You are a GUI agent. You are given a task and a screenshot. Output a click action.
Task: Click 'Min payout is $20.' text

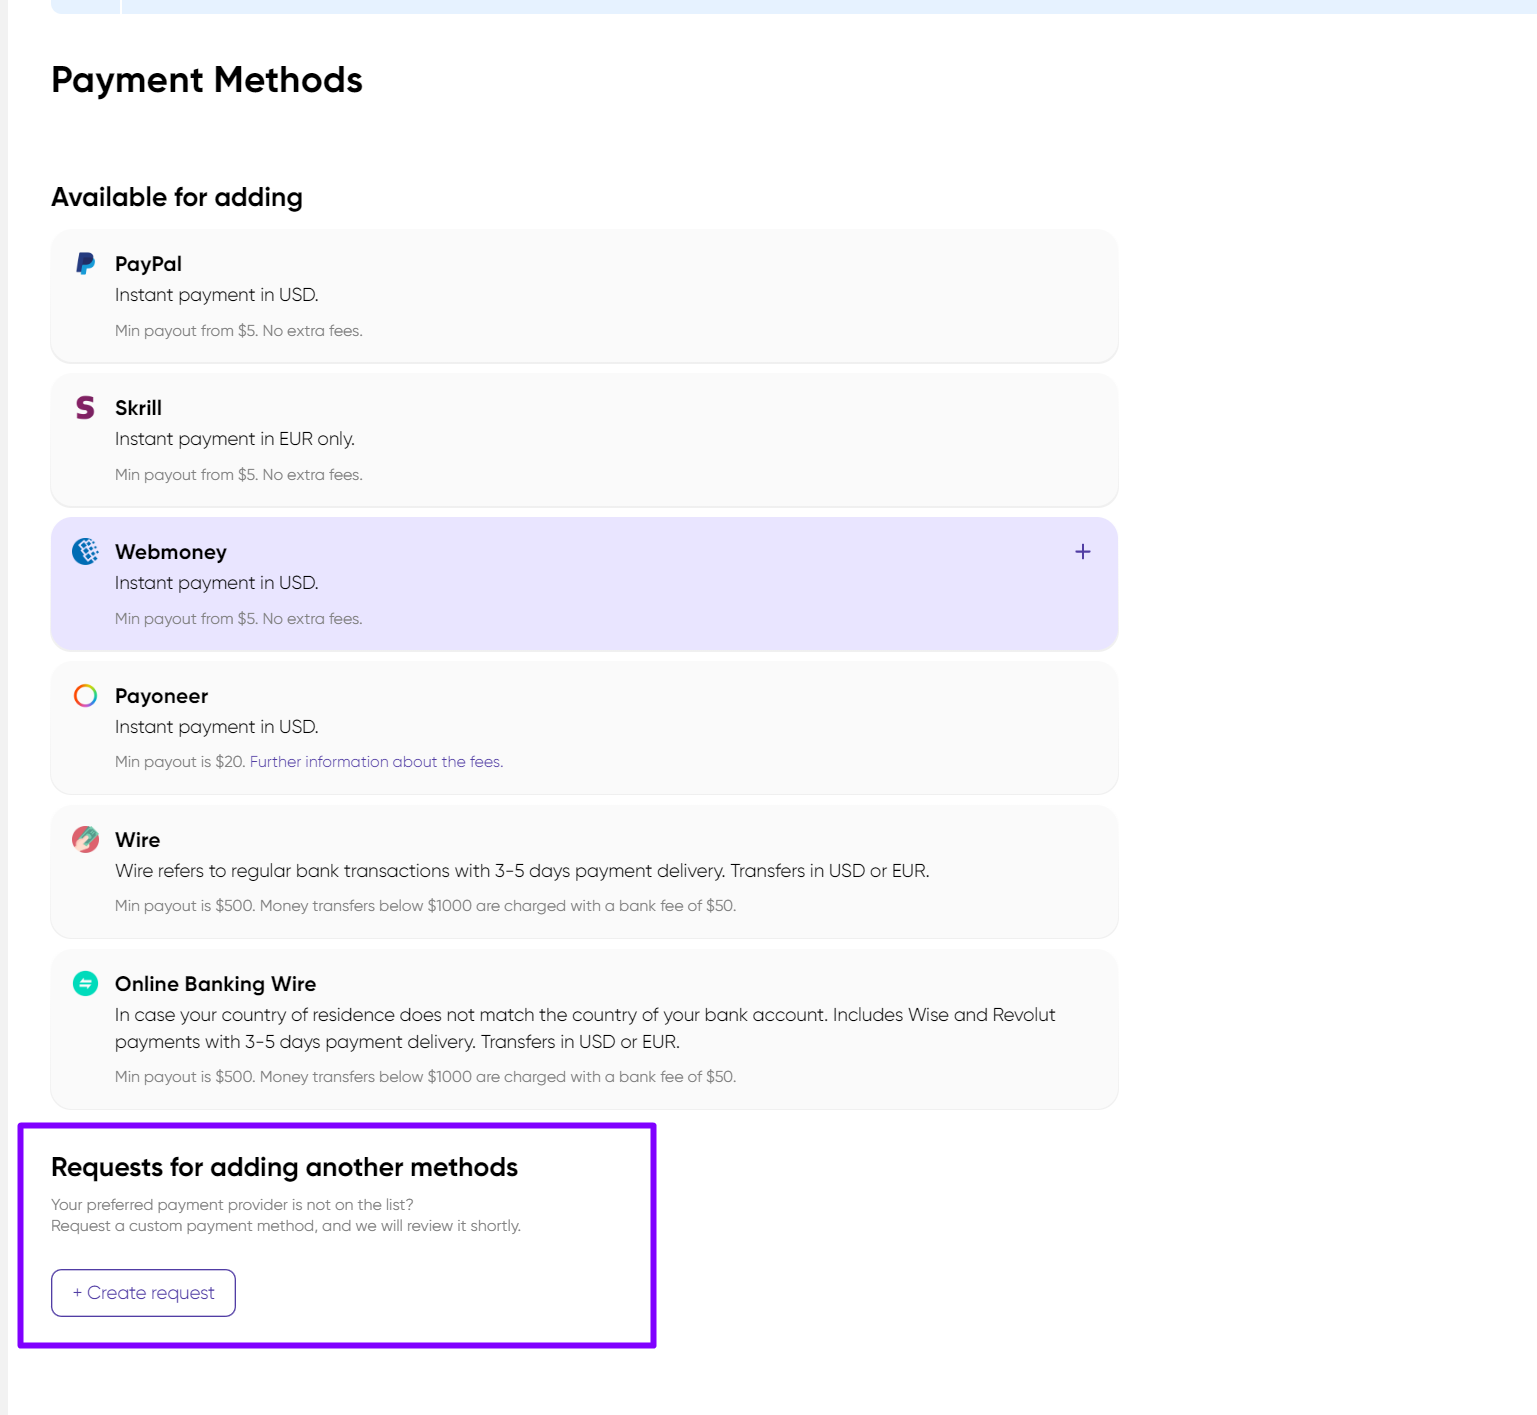click(x=180, y=762)
